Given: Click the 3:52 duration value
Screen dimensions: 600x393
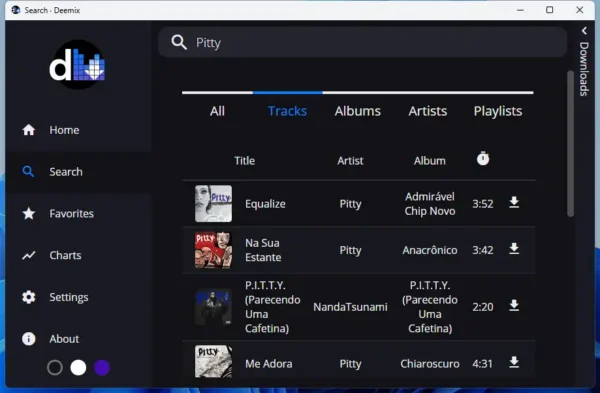Looking at the screenshot, I should coord(483,204).
